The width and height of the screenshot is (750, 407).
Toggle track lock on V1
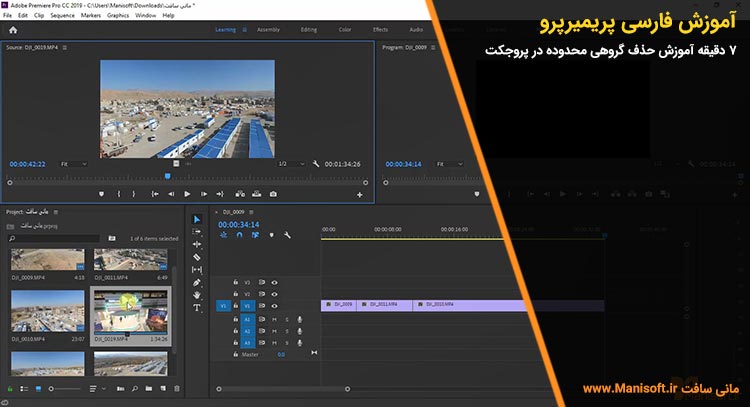point(236,306)
